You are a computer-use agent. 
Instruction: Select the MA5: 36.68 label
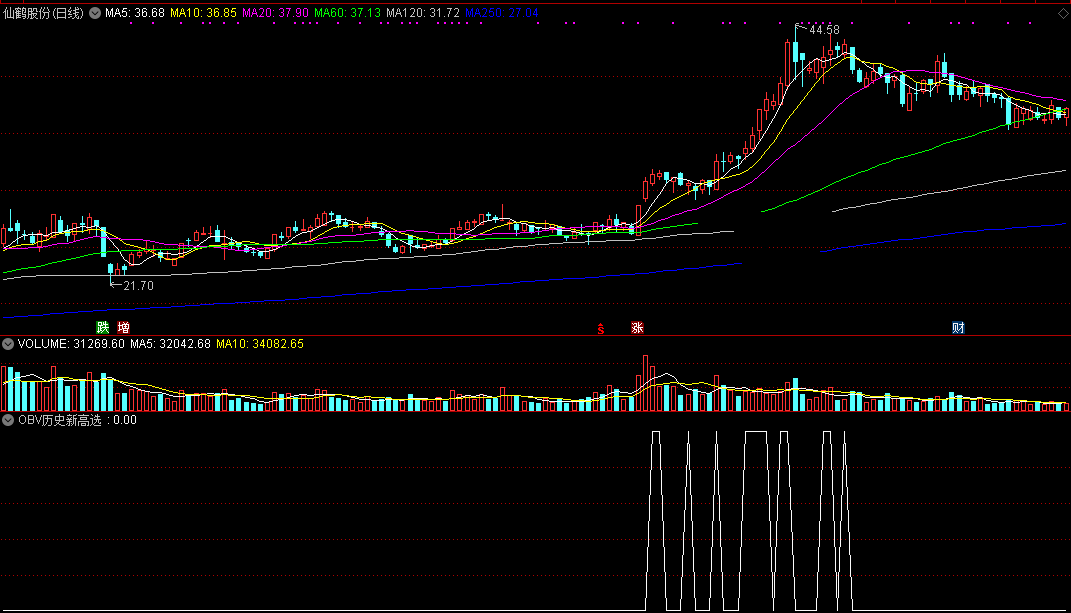[135, 13]
